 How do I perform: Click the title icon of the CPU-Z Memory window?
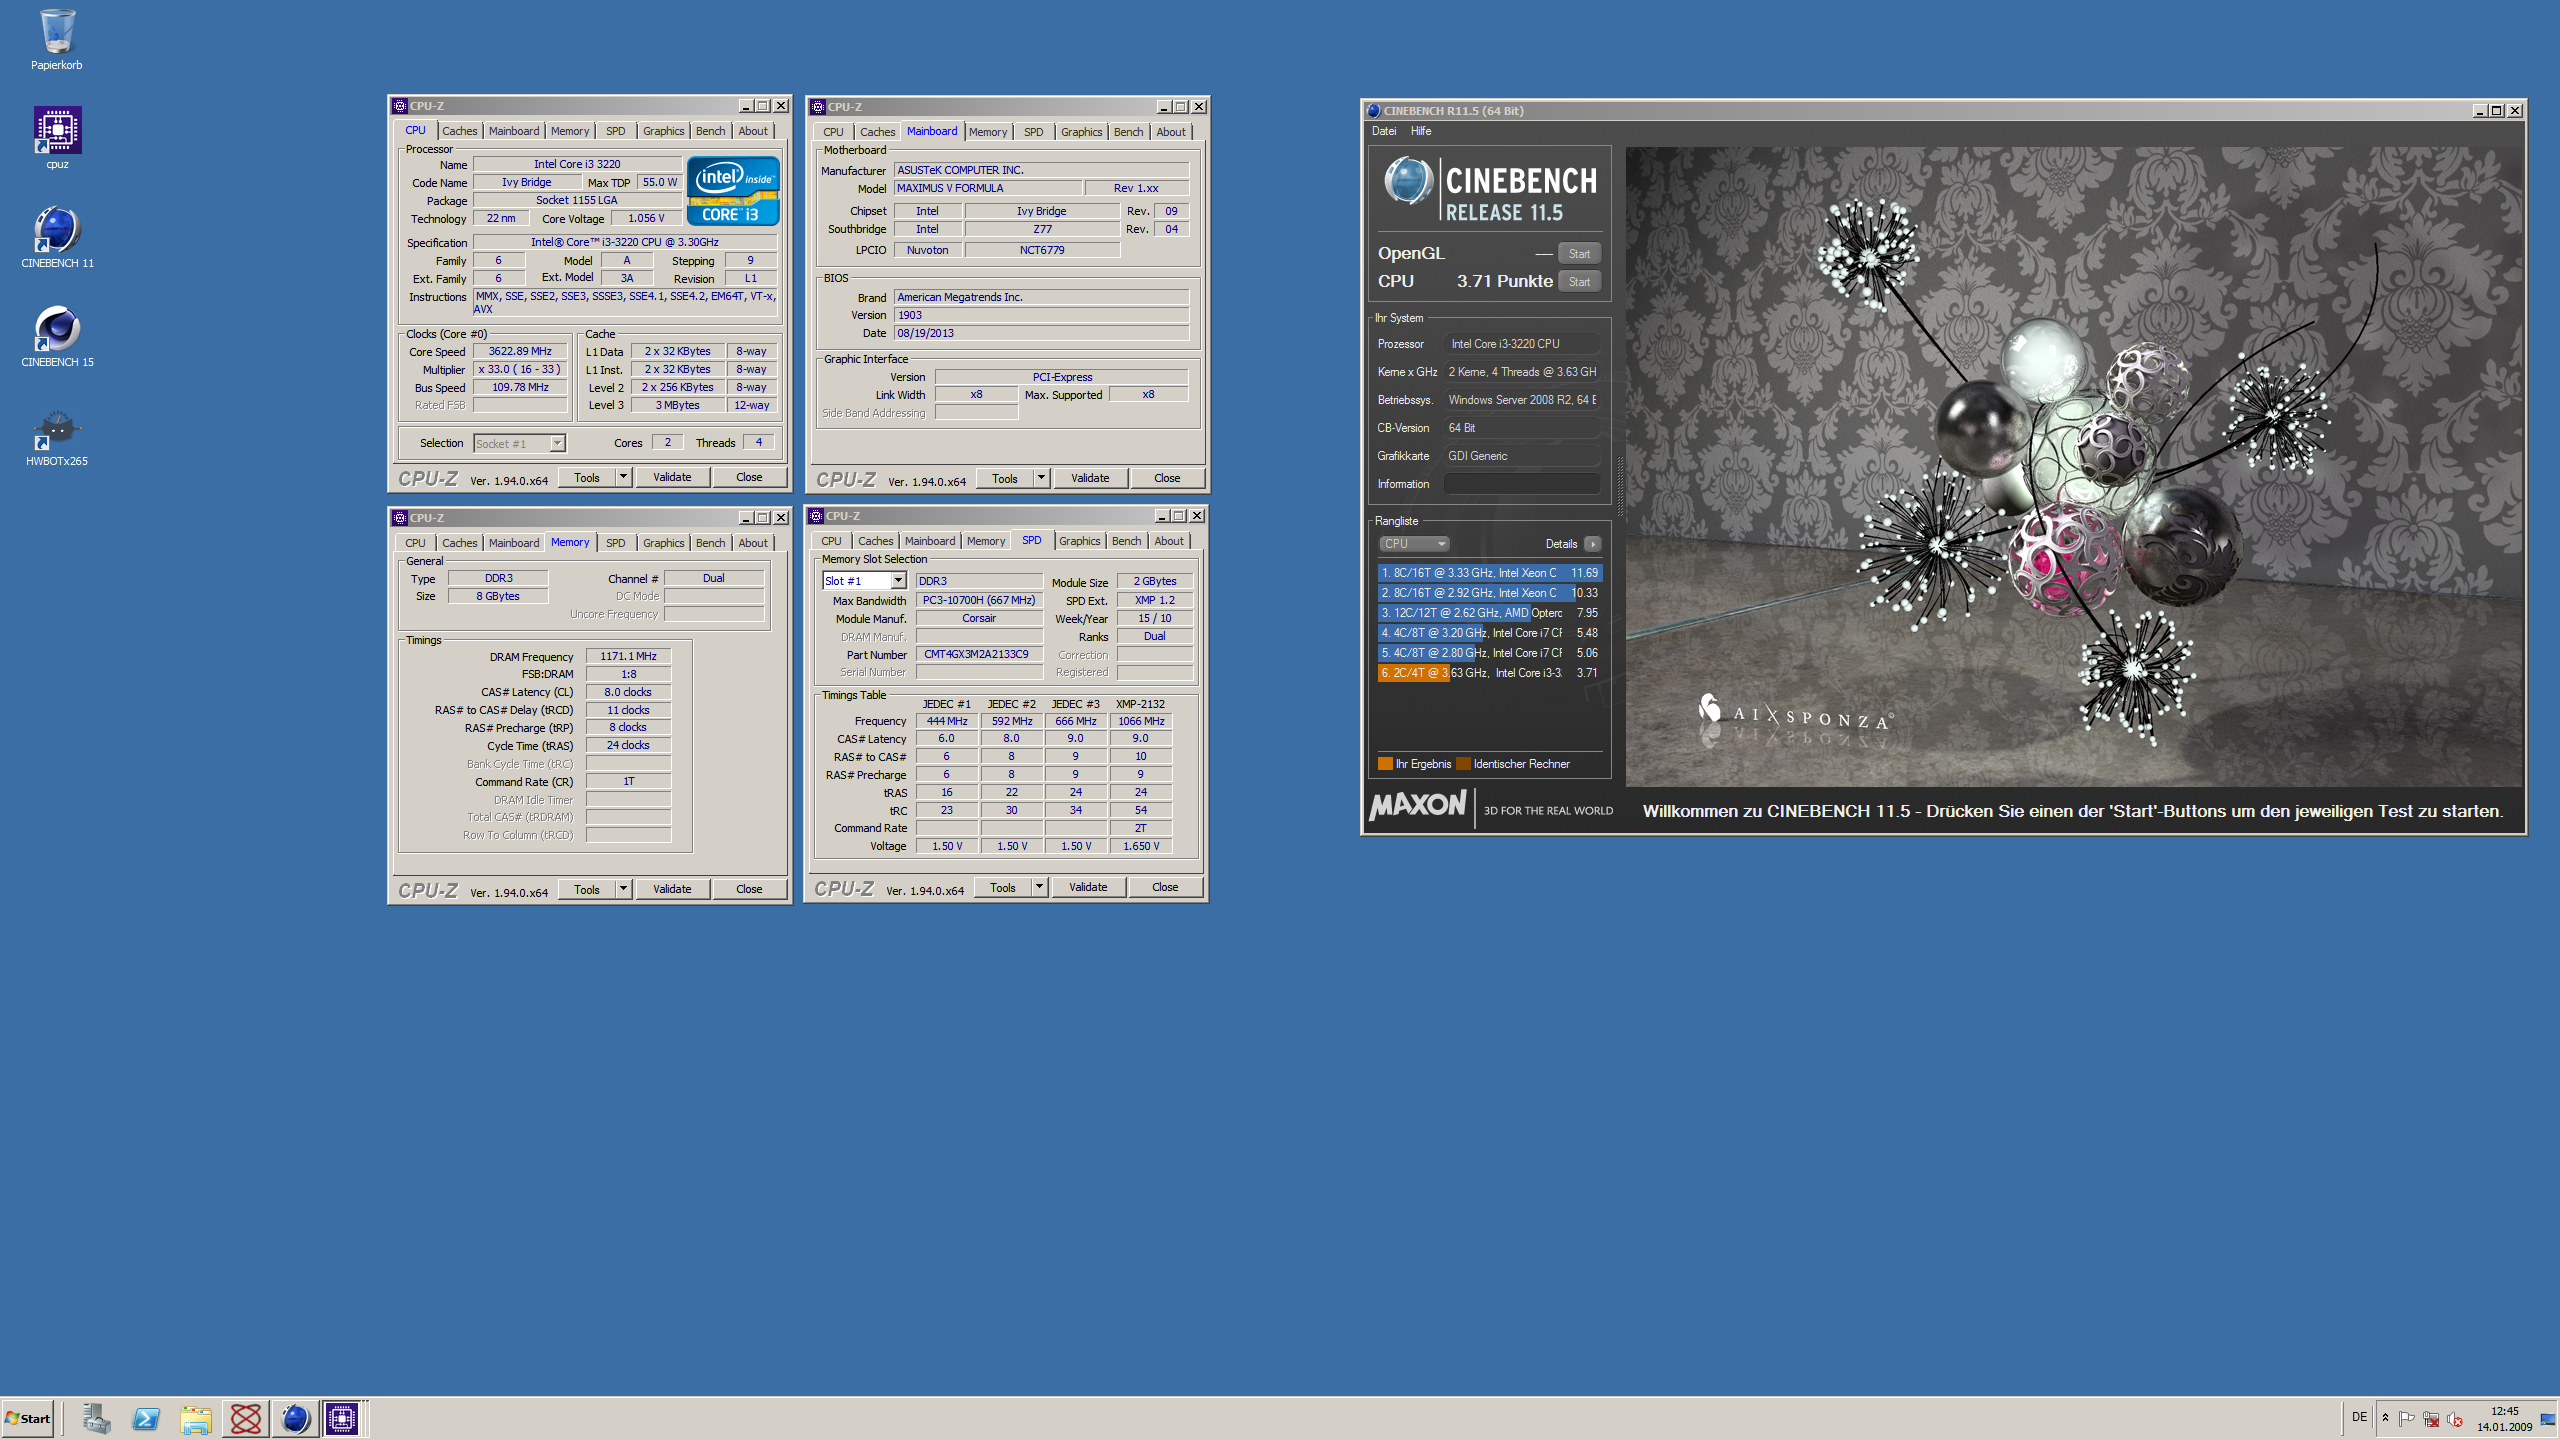tap(400, 518)
